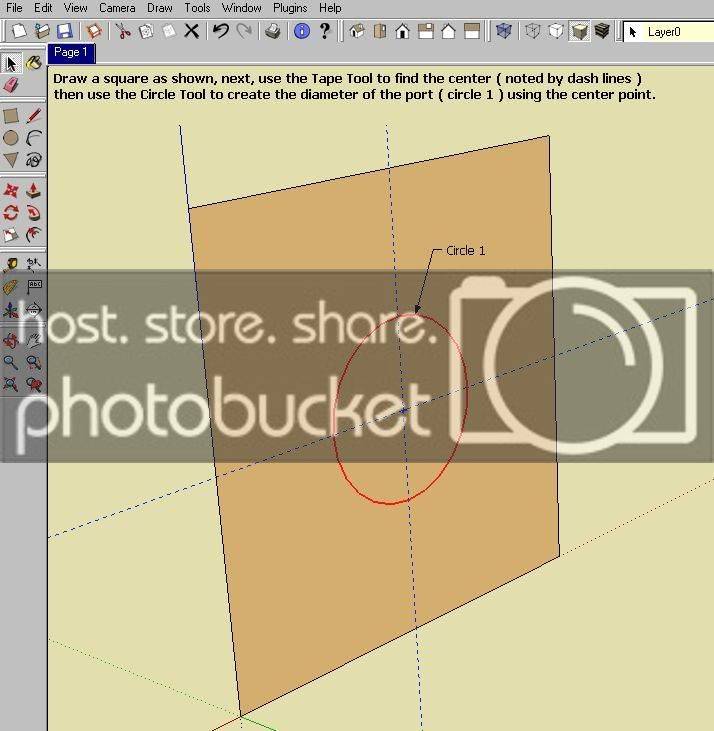Click the Paste icon in toolbar
The image size is (714, 731).
click(169, 32)
